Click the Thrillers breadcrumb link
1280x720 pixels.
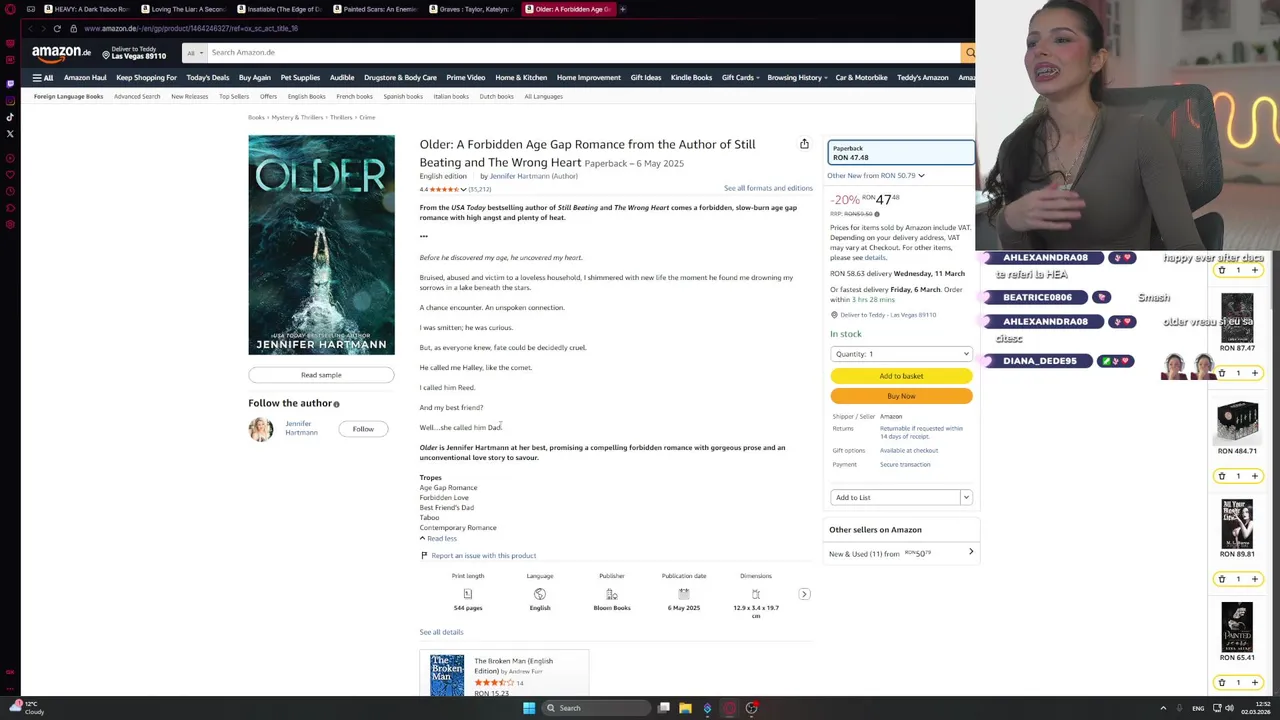point(341,118)
